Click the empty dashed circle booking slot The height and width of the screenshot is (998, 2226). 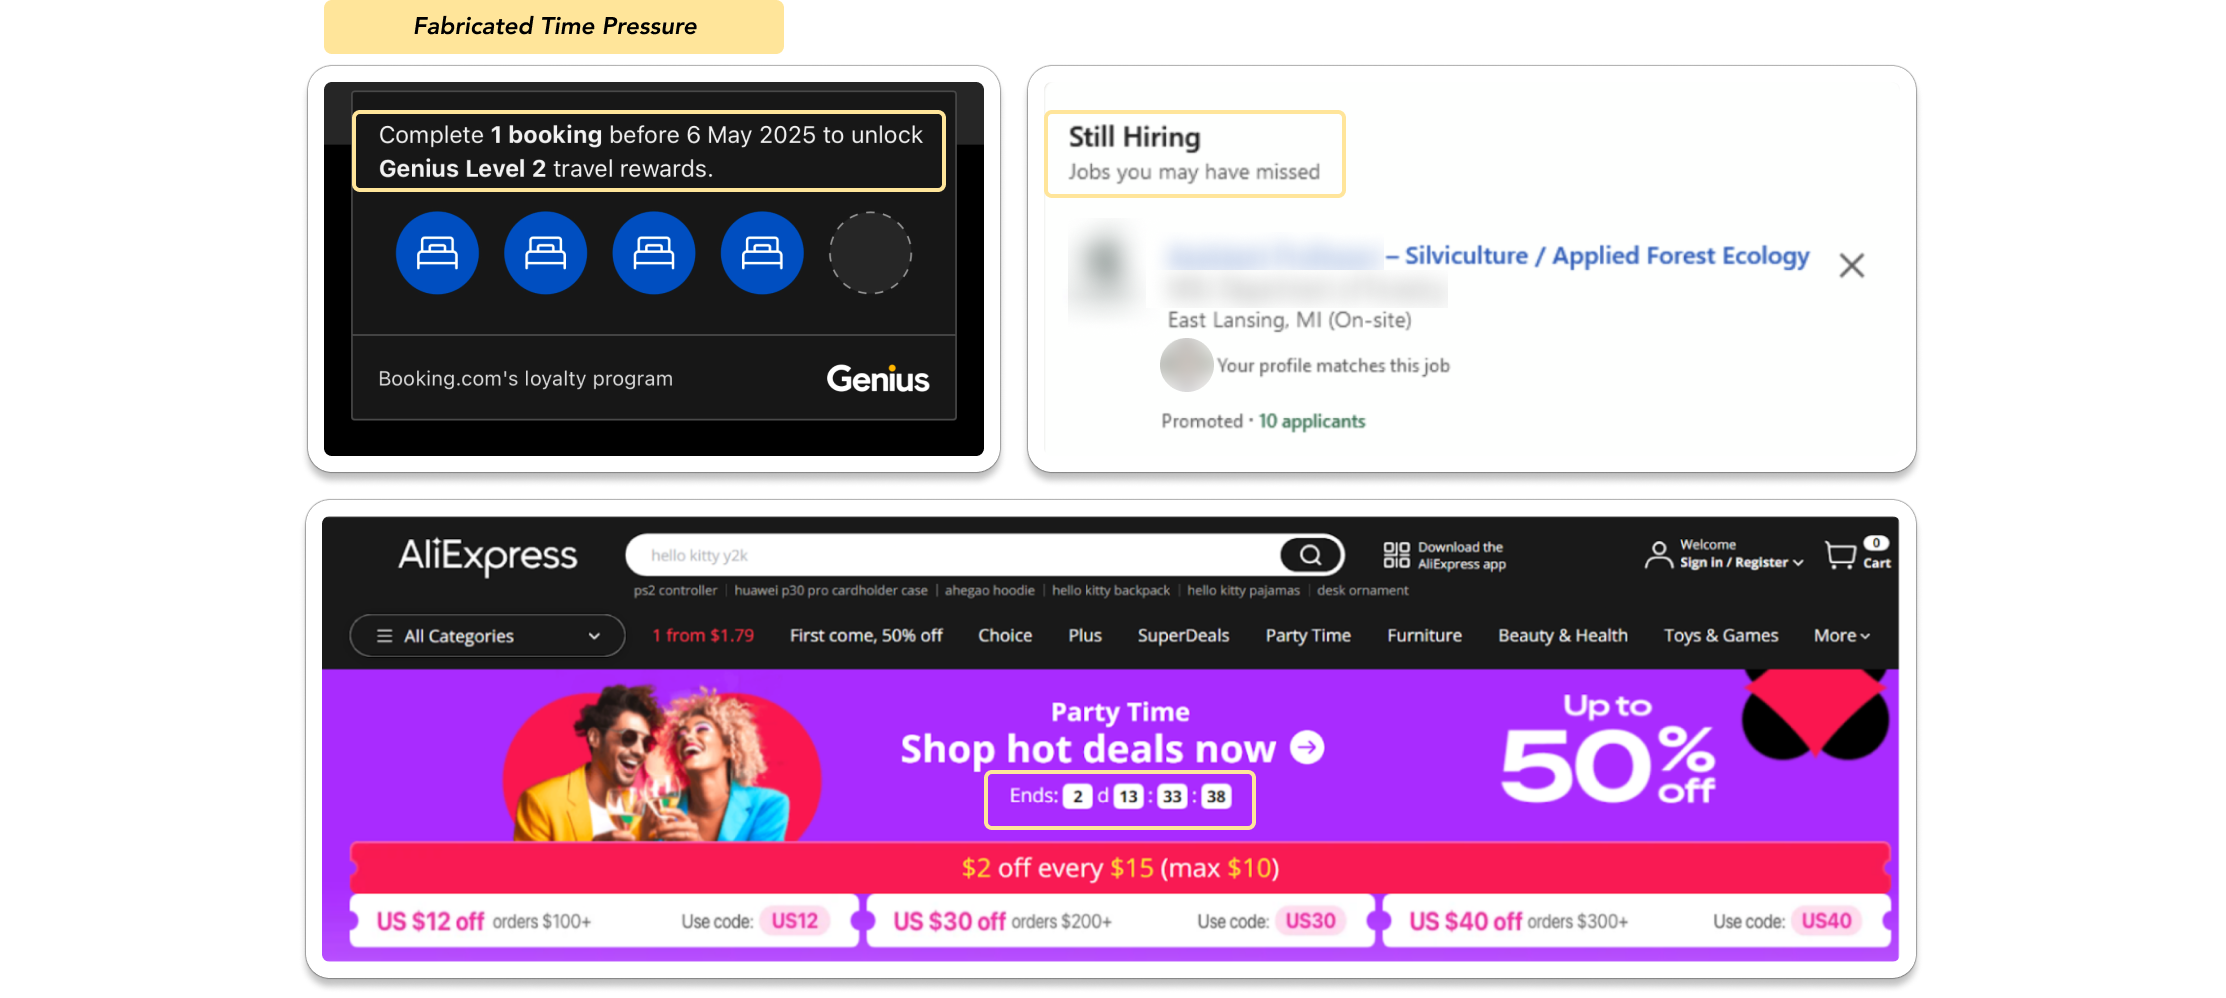pos(870,253)
